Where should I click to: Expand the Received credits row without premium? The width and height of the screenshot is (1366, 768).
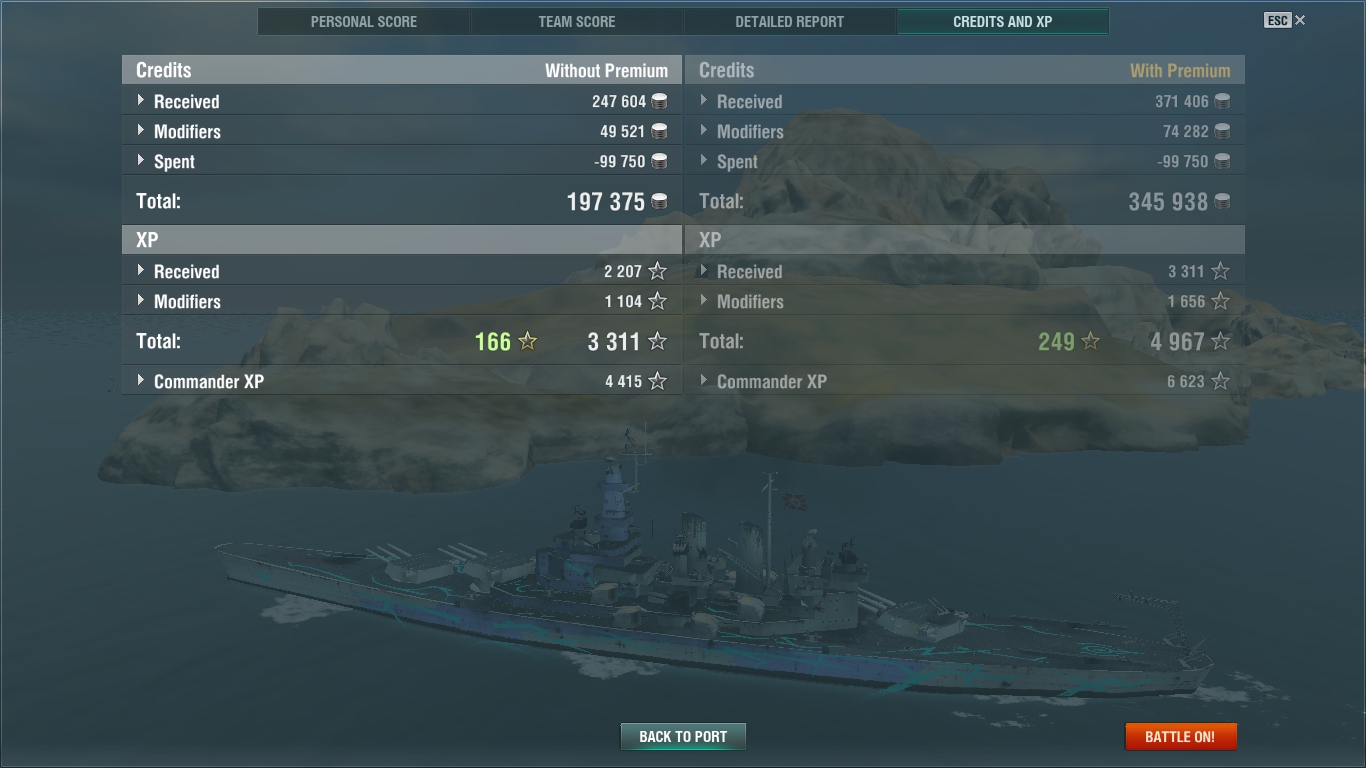(x=402, y=101)
